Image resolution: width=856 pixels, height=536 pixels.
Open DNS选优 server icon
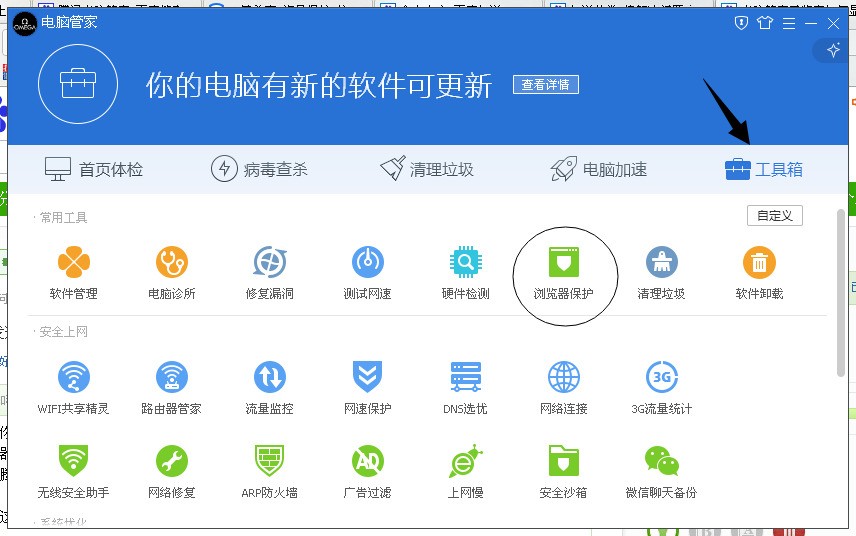(x=466, y=377)
